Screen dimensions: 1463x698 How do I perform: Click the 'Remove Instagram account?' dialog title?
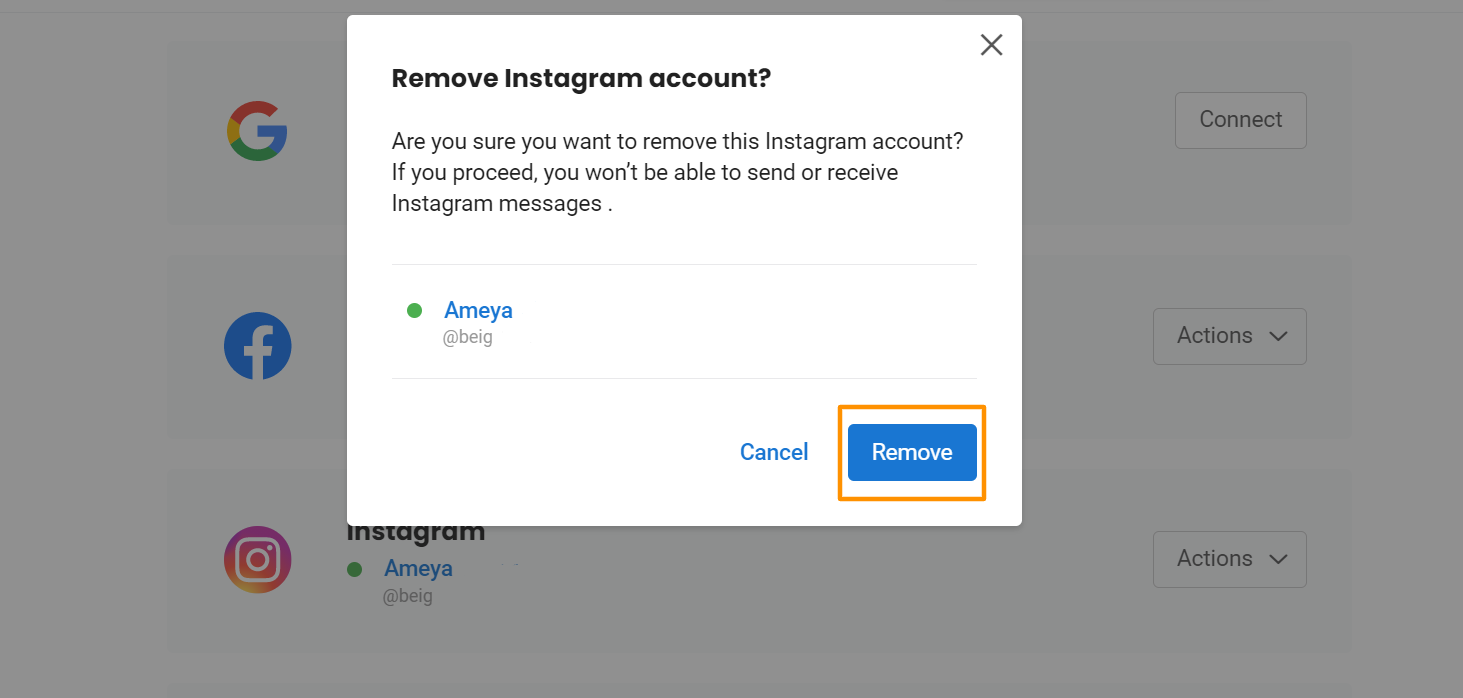[581, 78]
